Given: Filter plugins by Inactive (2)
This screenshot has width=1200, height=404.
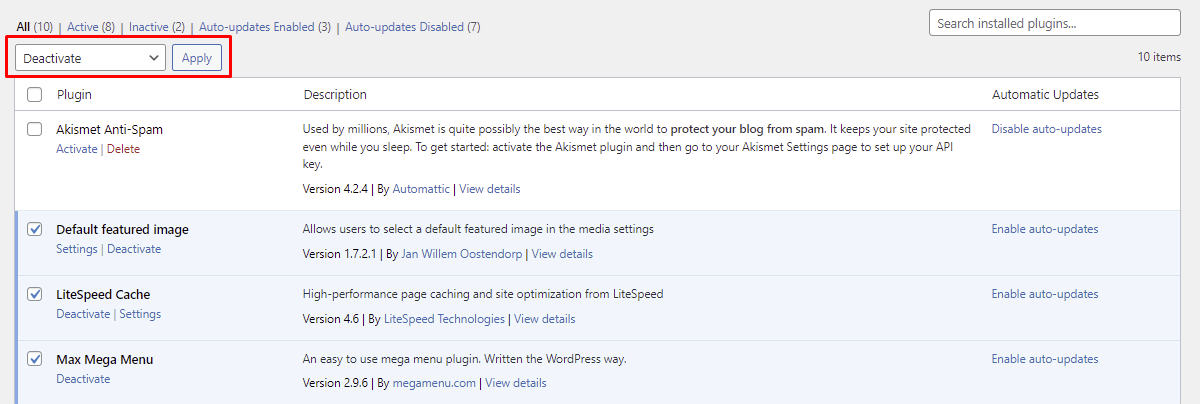Looking at the screenshot, I should coord(157,27).
